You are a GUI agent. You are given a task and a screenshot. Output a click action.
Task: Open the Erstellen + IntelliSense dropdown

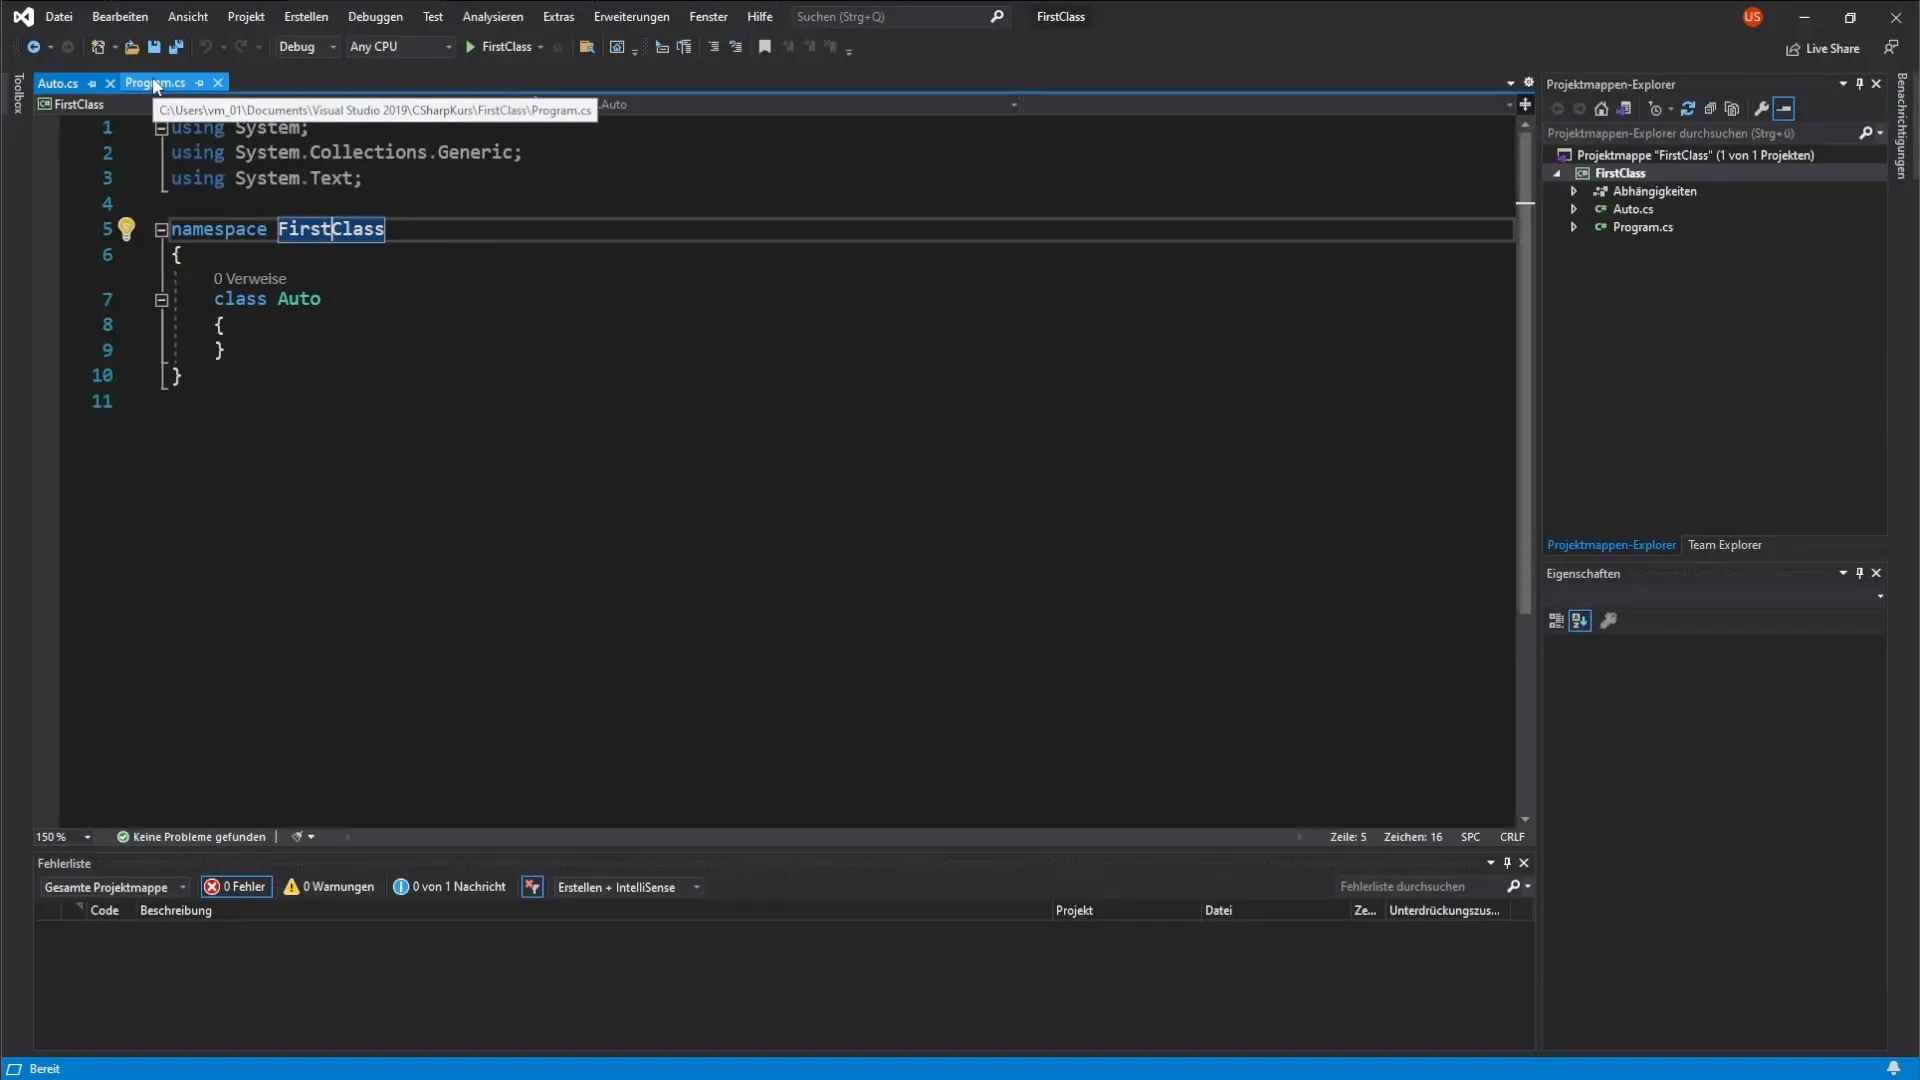click(x=628, y=887)
